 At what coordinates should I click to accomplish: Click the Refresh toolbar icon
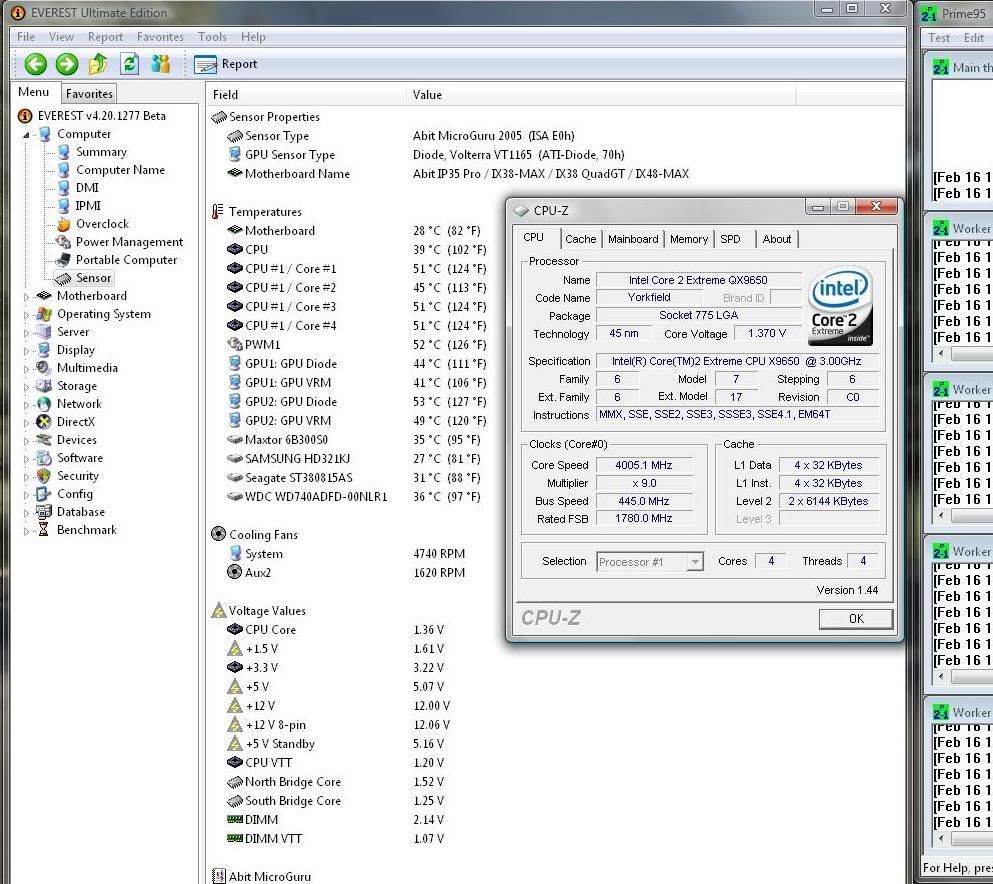129,64
